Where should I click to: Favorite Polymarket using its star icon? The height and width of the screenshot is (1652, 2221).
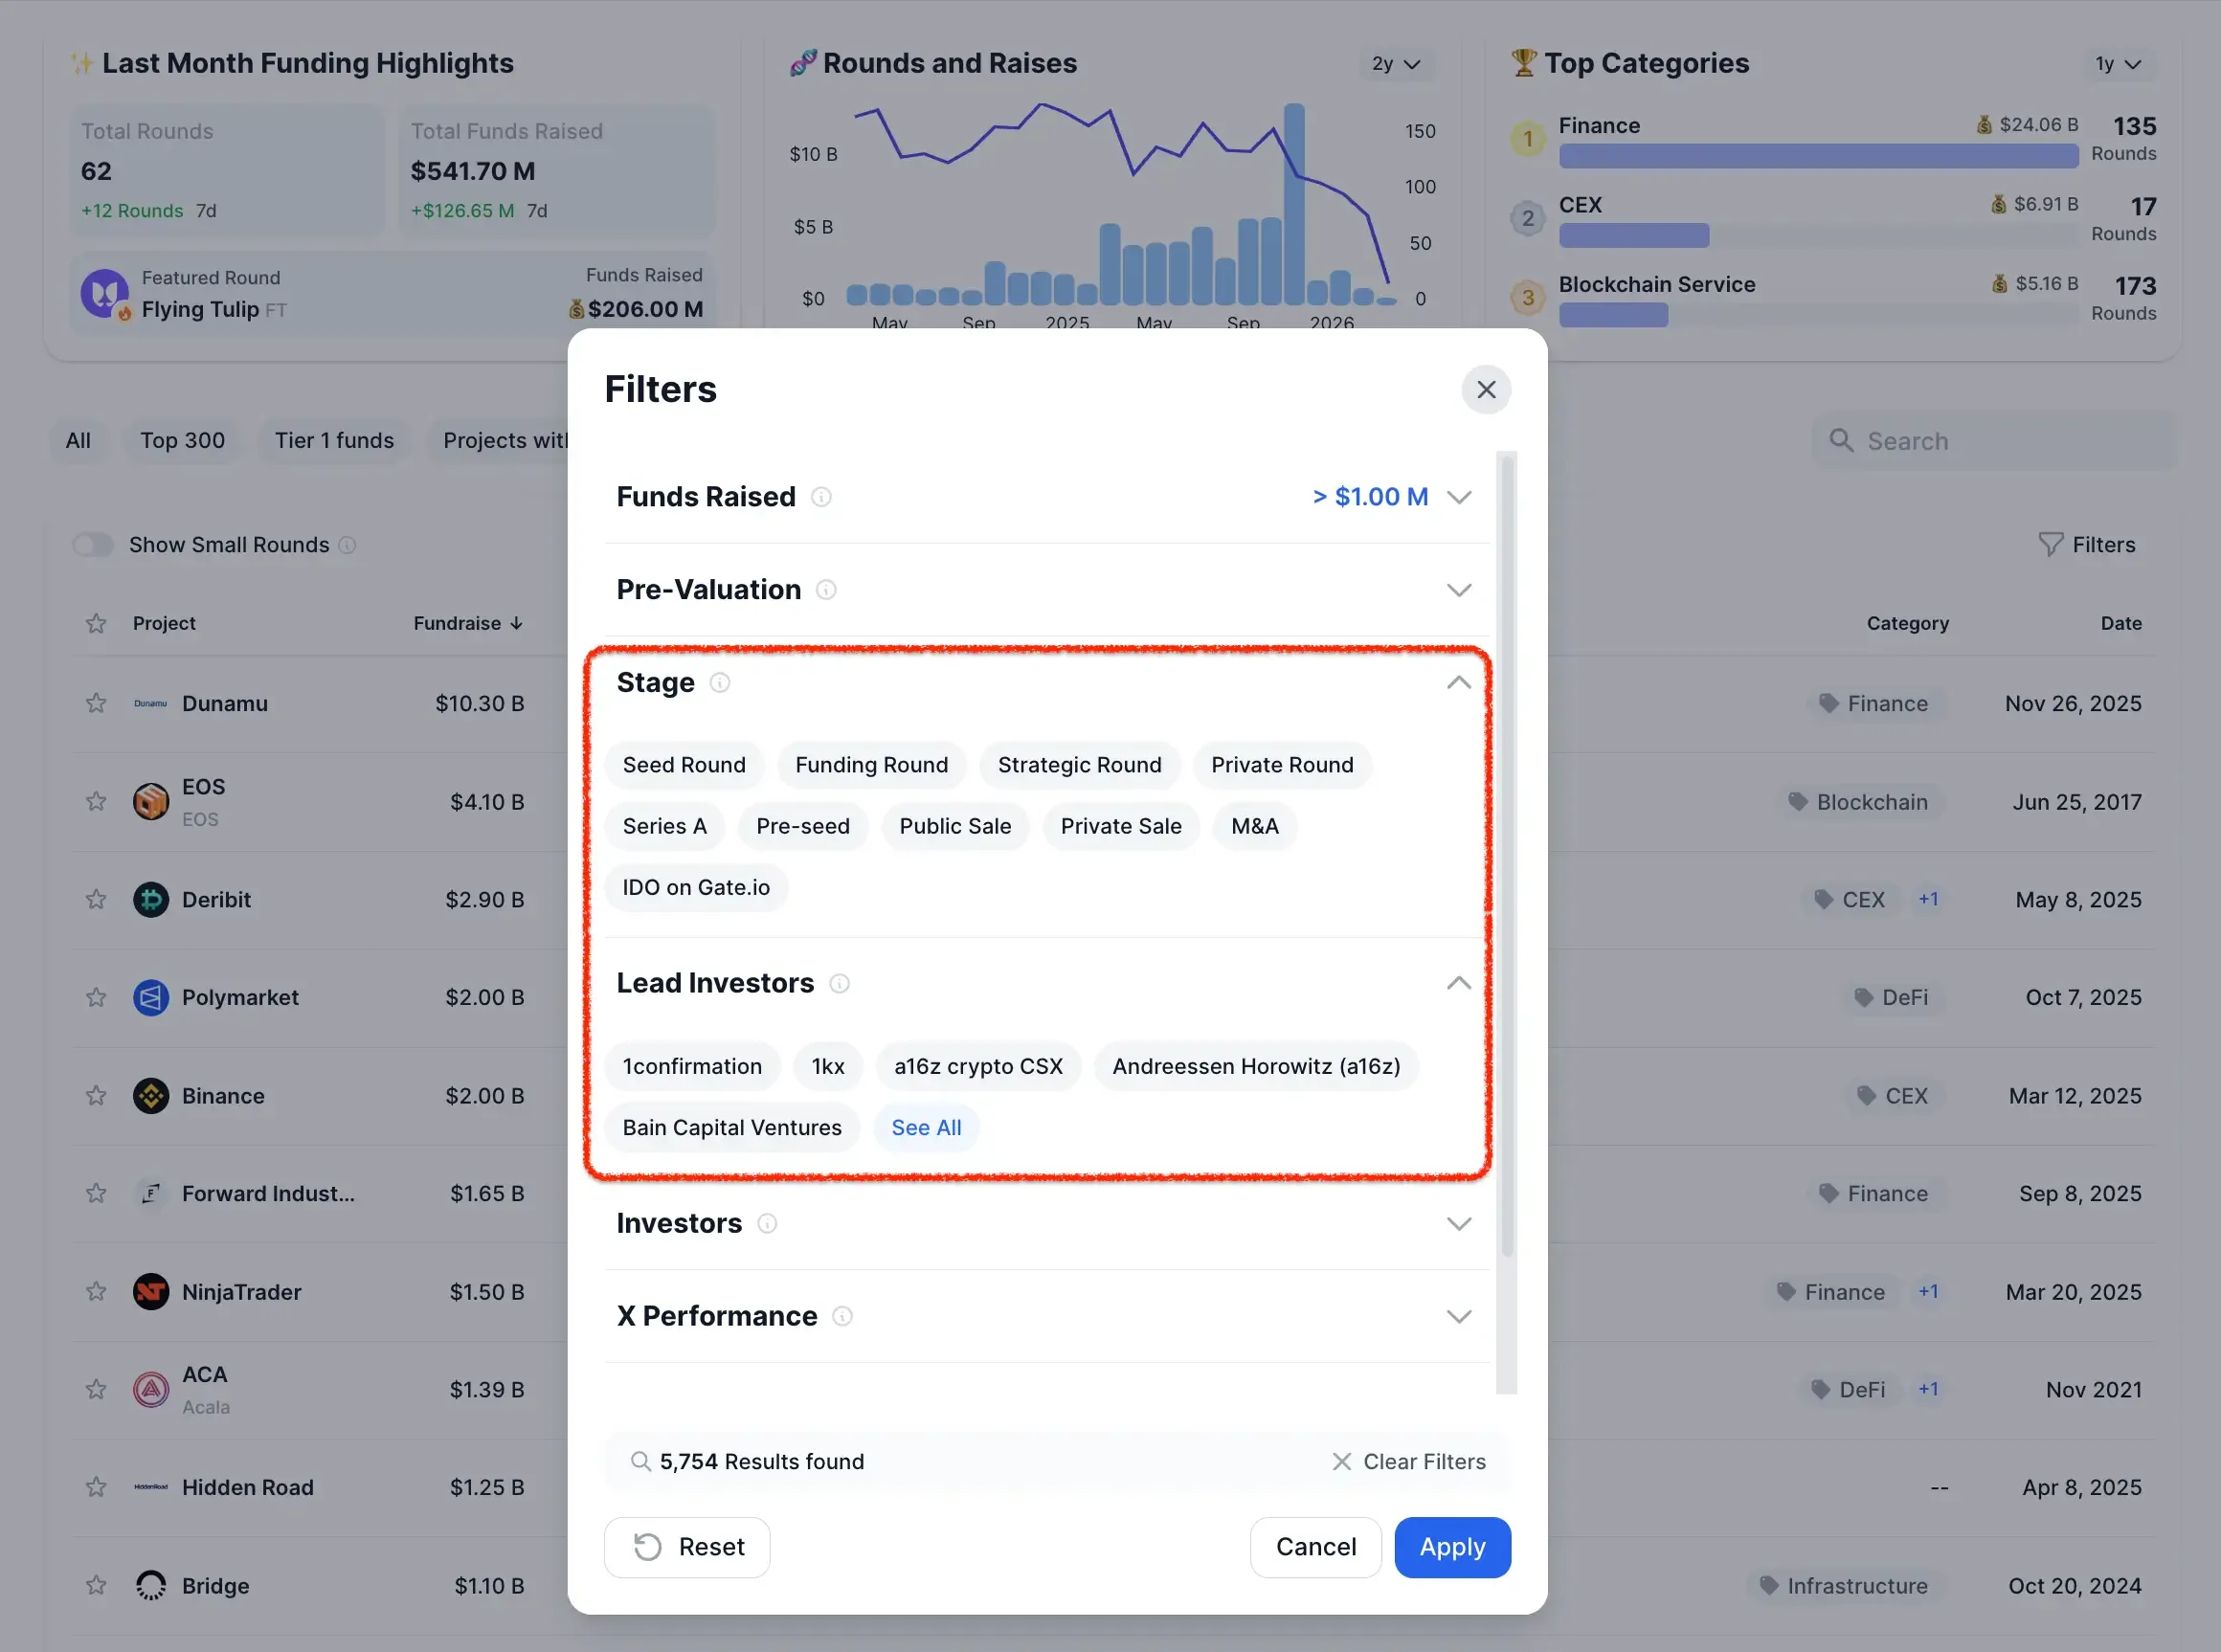96,997
